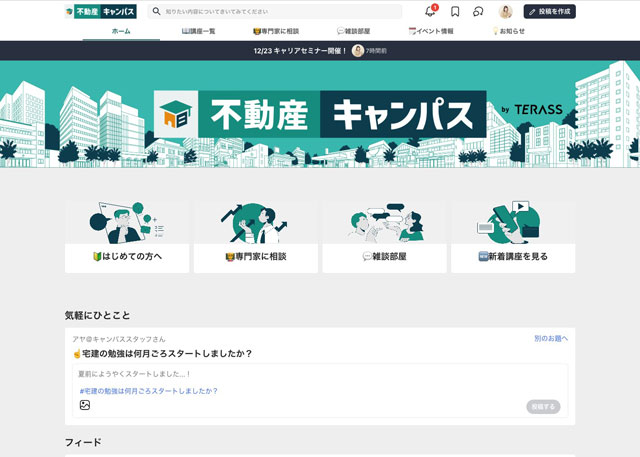Open the chat messages icon

478,11
